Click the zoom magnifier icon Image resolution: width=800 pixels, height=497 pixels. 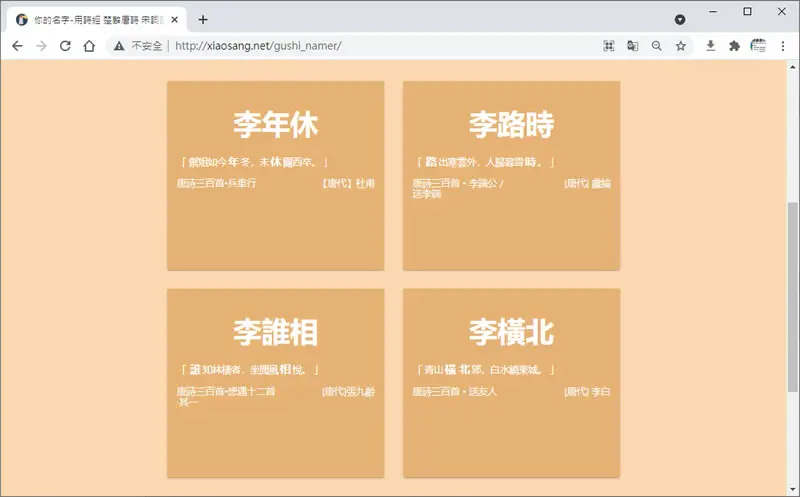pyautogui.click(x=657, y=46)
